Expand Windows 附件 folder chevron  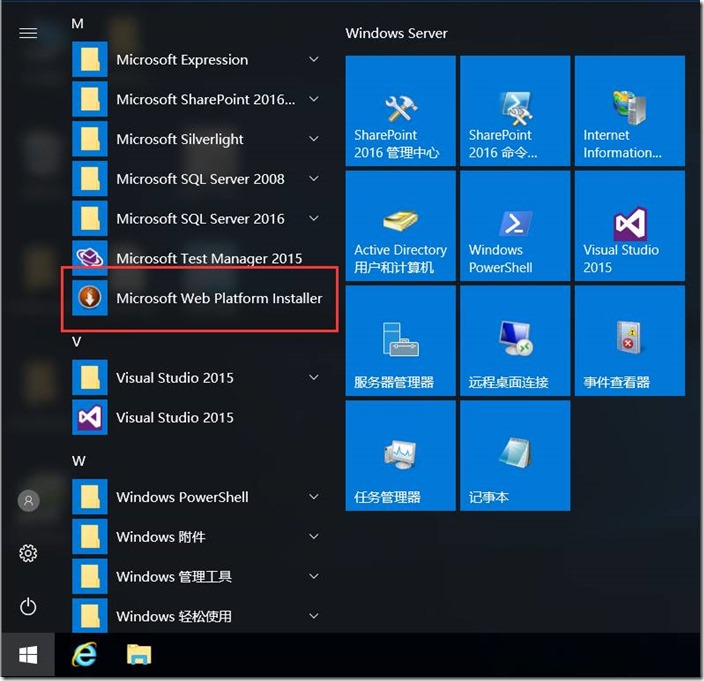[x=314, y=536]
